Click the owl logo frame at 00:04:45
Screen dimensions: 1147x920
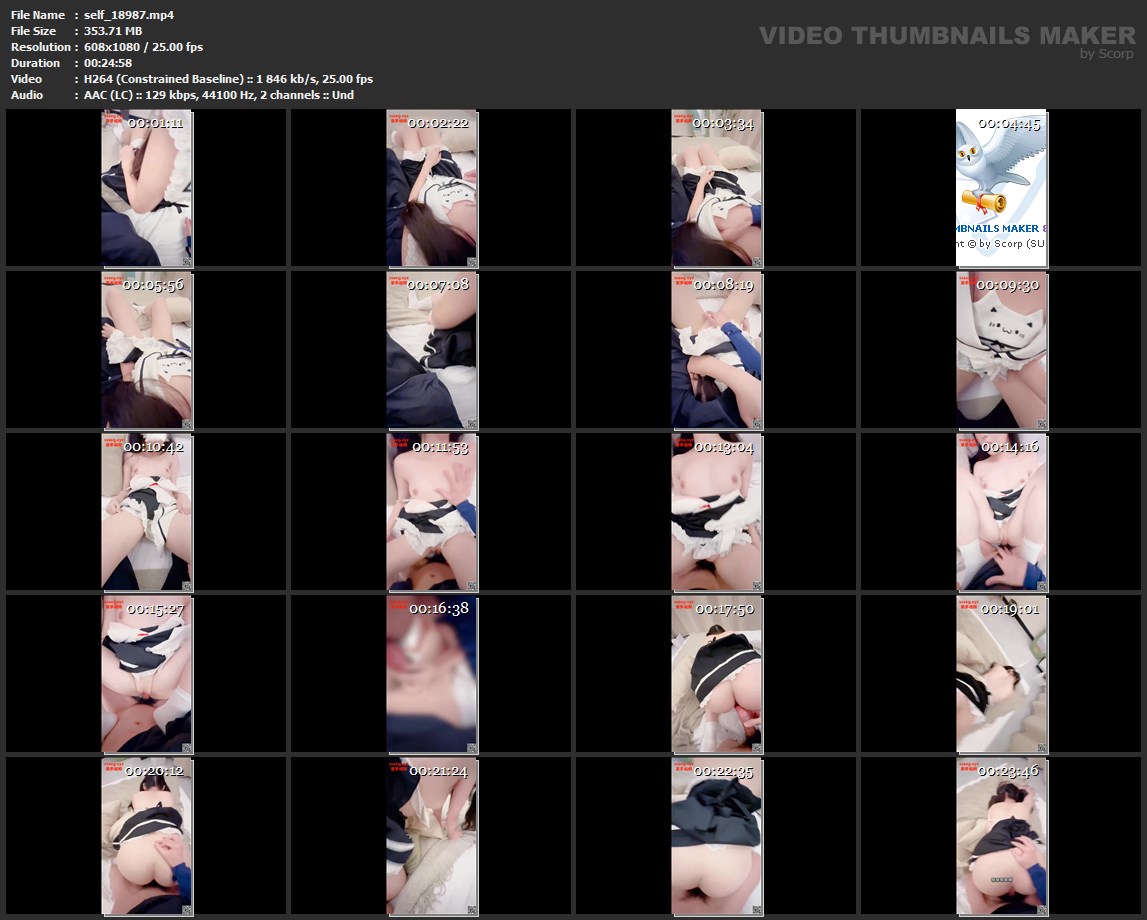pyautogui.click(x=1001, y=188)
